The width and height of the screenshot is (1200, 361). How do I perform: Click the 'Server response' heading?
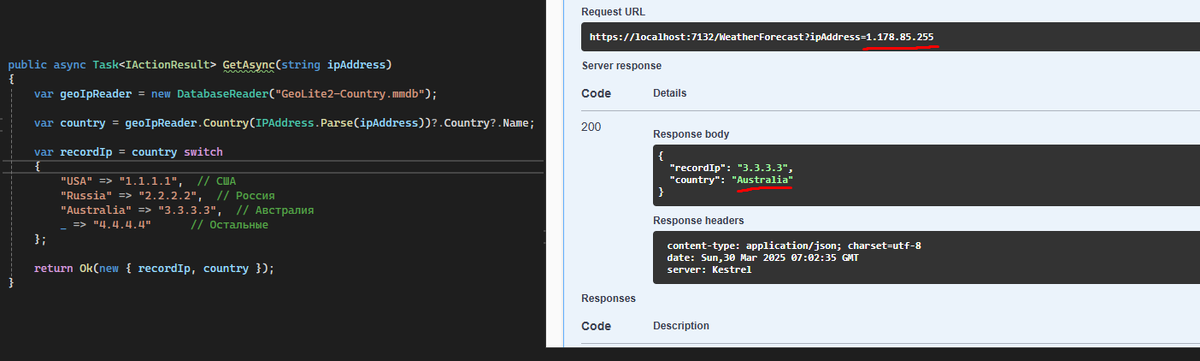pos(621,66)
